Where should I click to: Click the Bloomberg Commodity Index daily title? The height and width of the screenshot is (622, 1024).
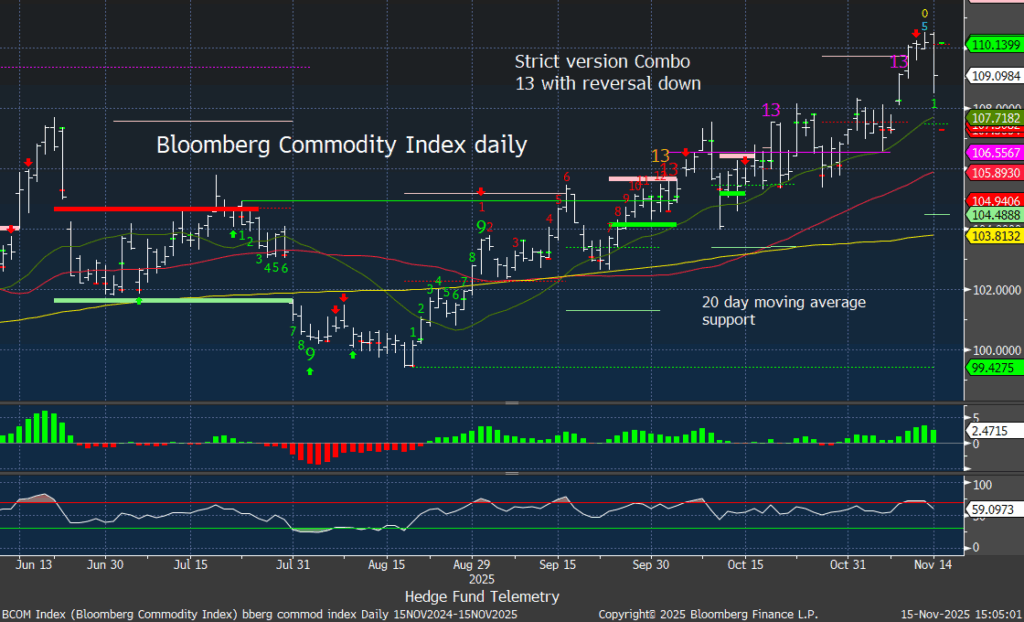pyautogui.click(x=341, y=145)
